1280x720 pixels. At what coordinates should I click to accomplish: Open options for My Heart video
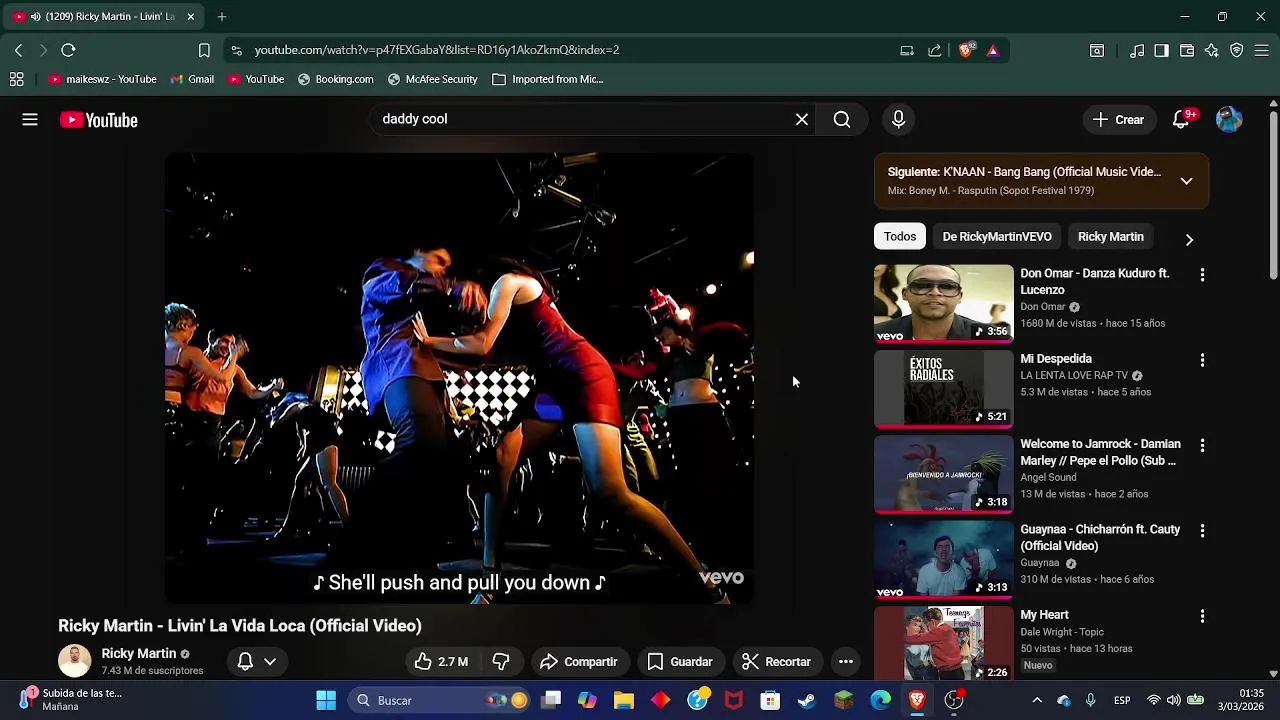point(1202,616)
